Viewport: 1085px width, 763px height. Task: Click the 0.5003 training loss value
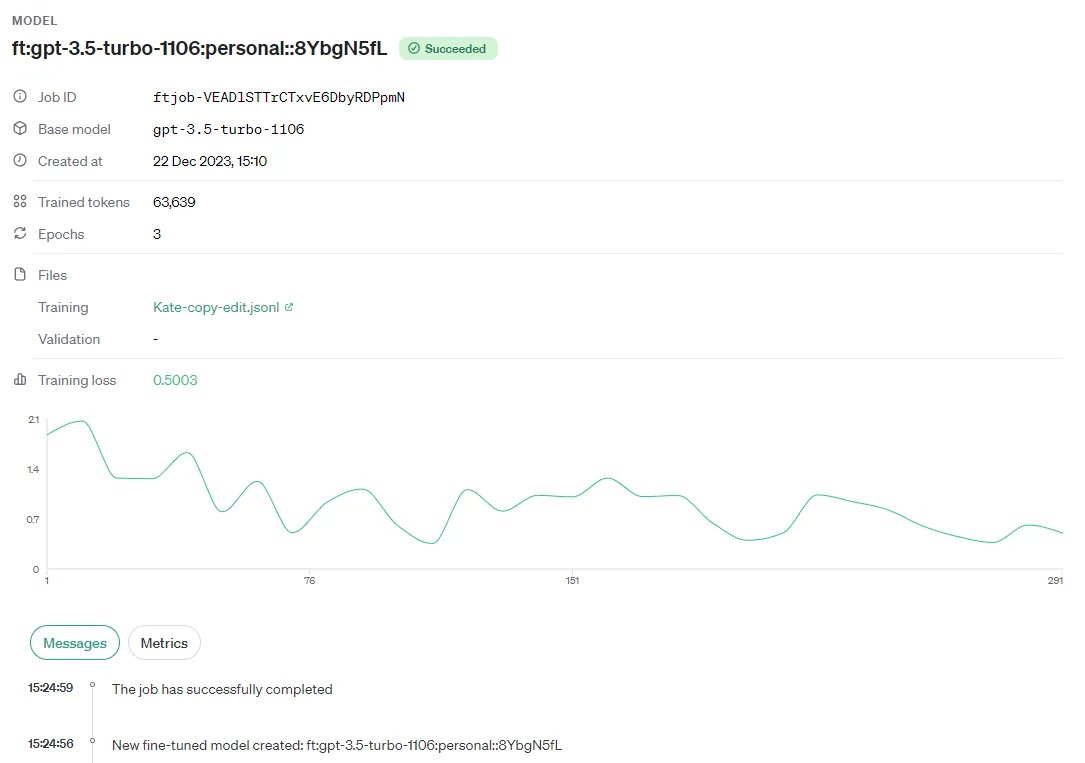pyautogui.click(x=174, y=380)
